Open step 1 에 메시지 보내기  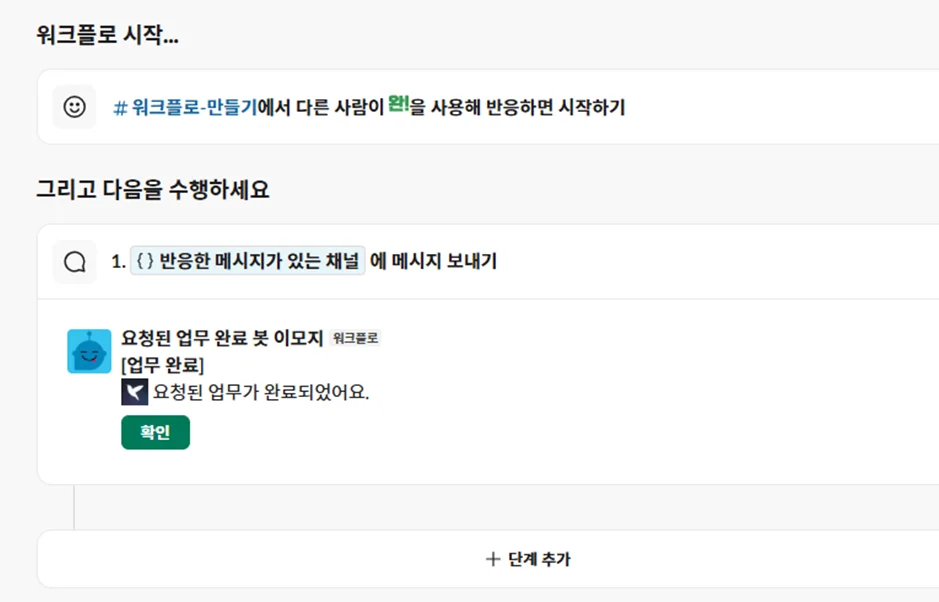[x=433, y=262]
